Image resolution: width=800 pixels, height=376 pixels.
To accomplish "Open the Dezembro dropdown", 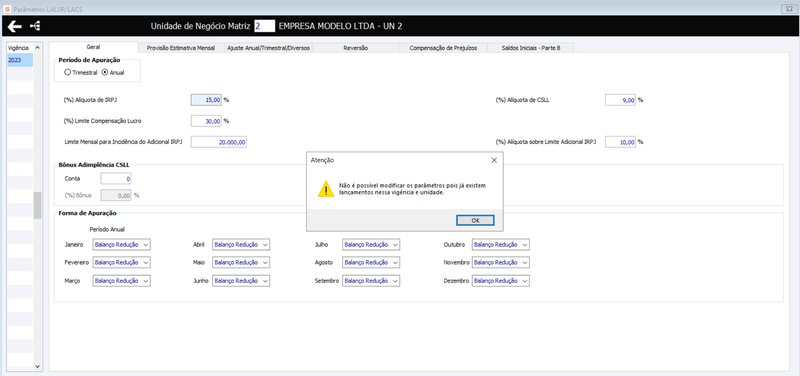I will [x=501, y=281].
